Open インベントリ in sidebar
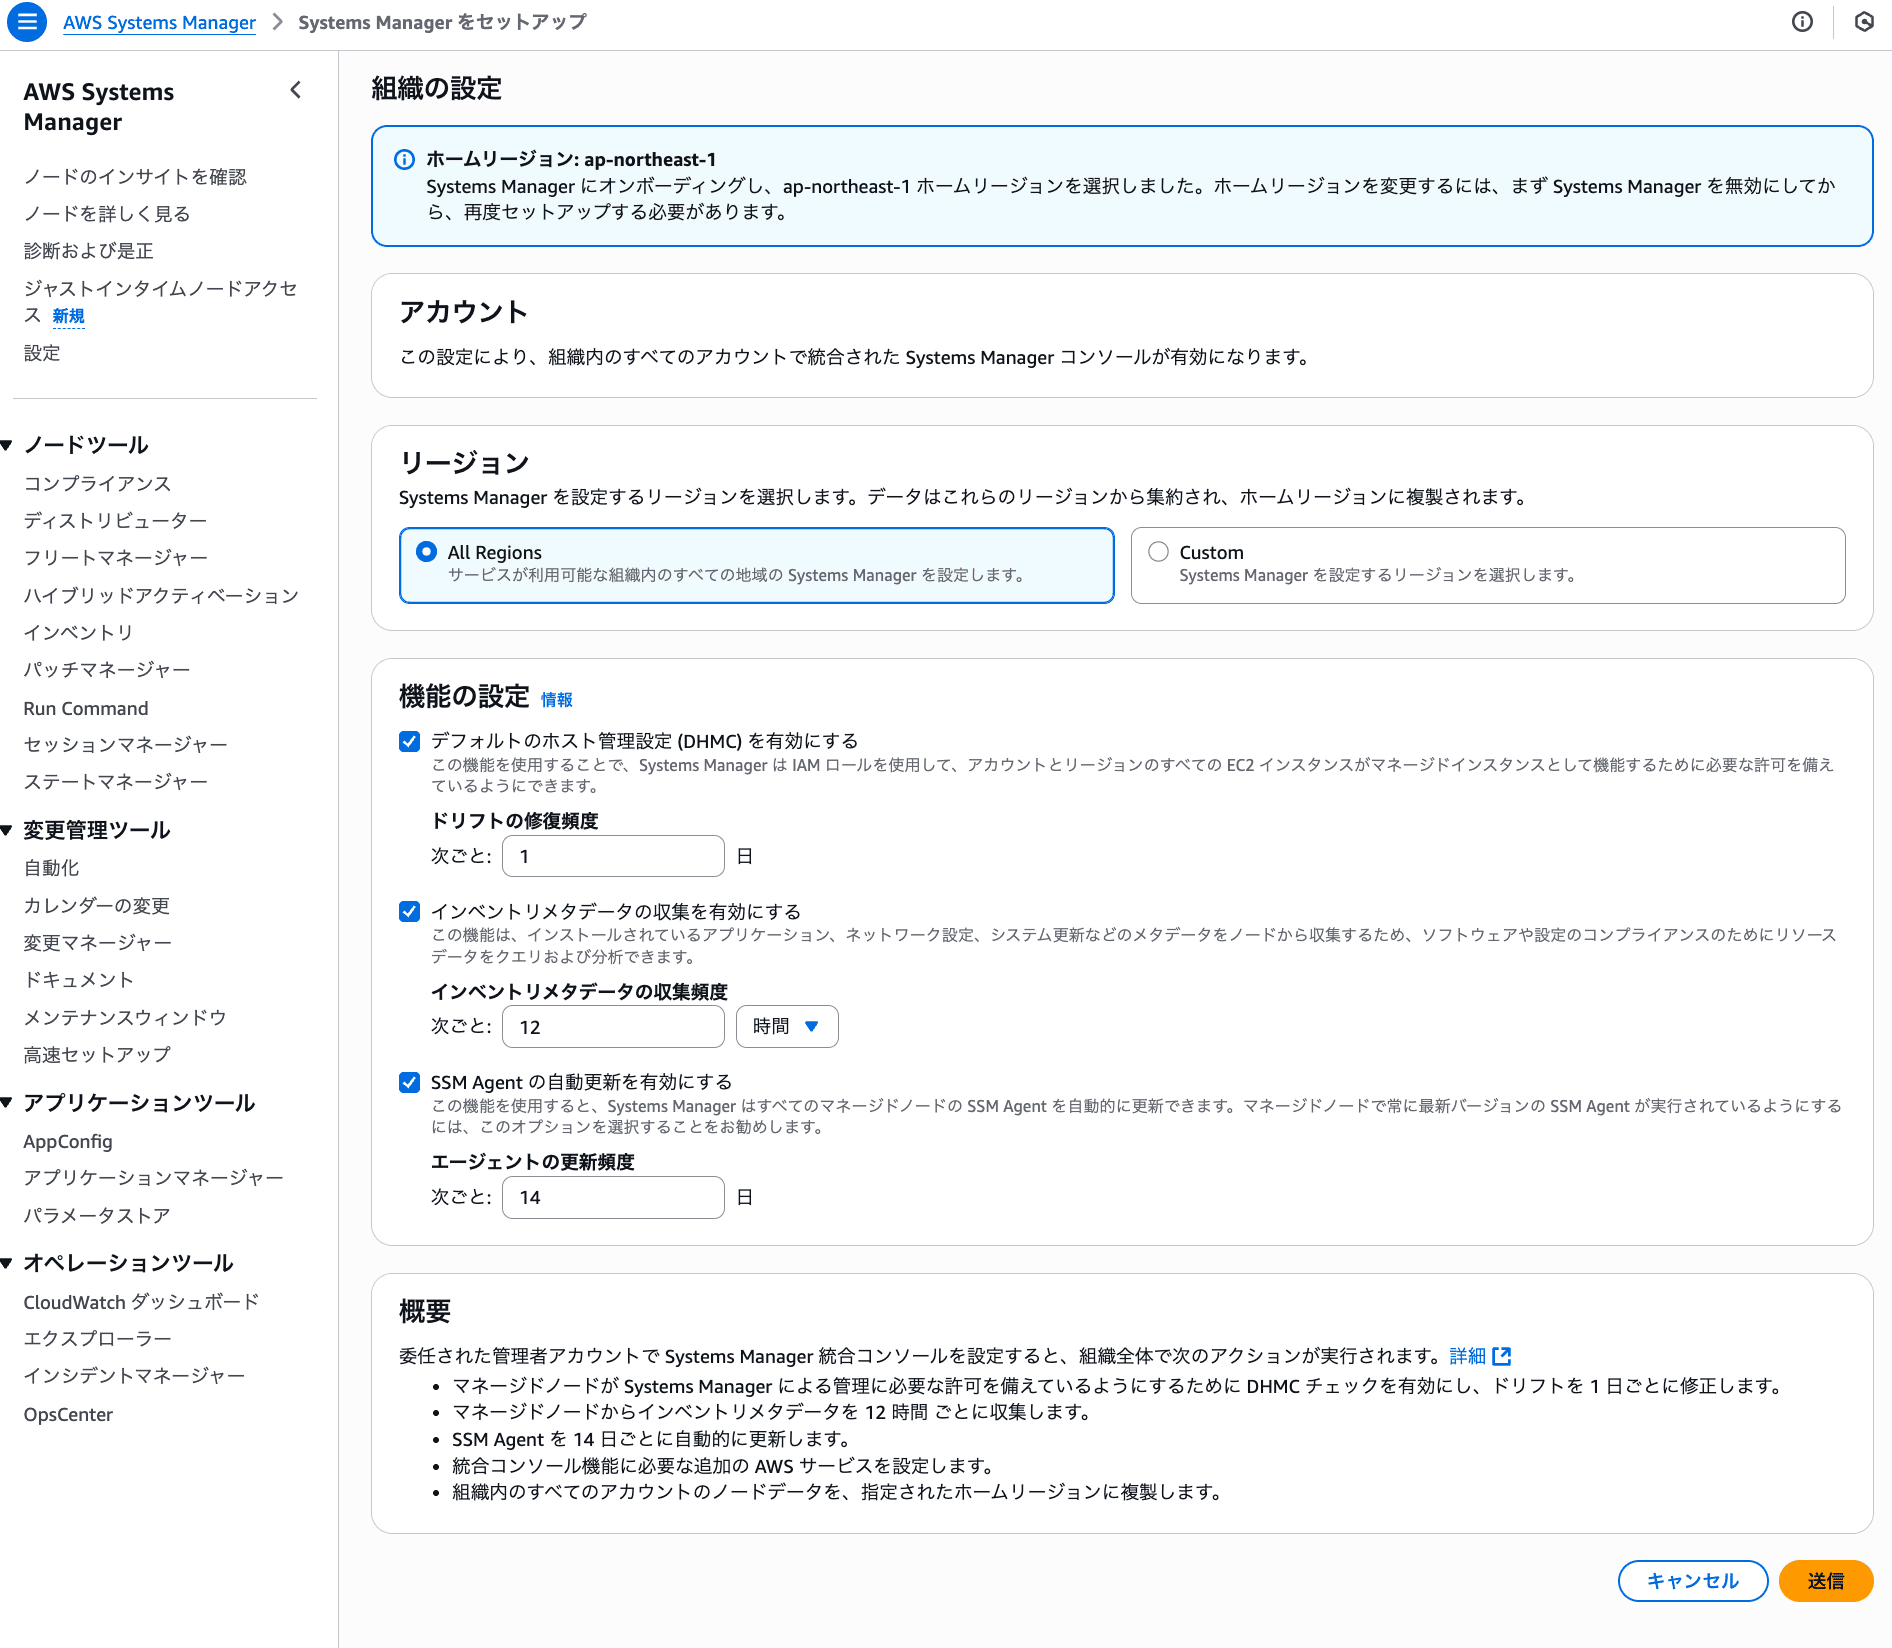This screenshot has height=1648, width=1892. click(79, 633)
